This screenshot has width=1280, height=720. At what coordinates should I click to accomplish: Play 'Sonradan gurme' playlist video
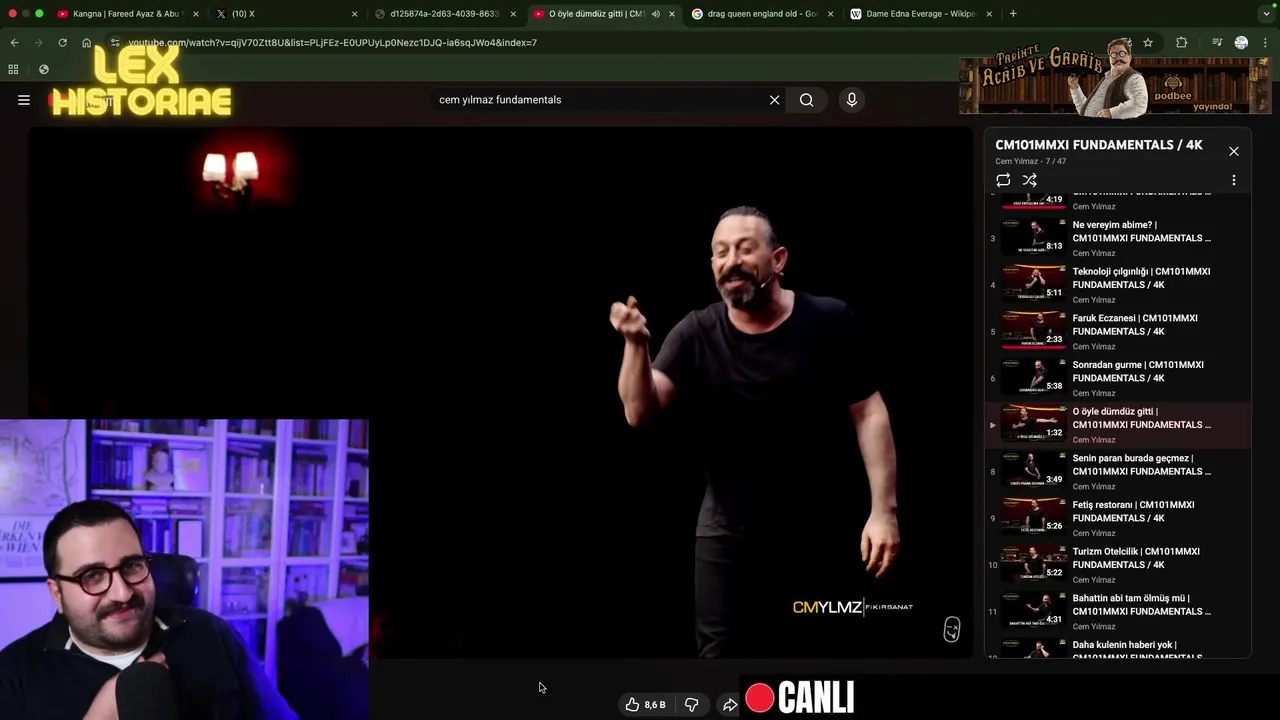(x=1118, y=378)
